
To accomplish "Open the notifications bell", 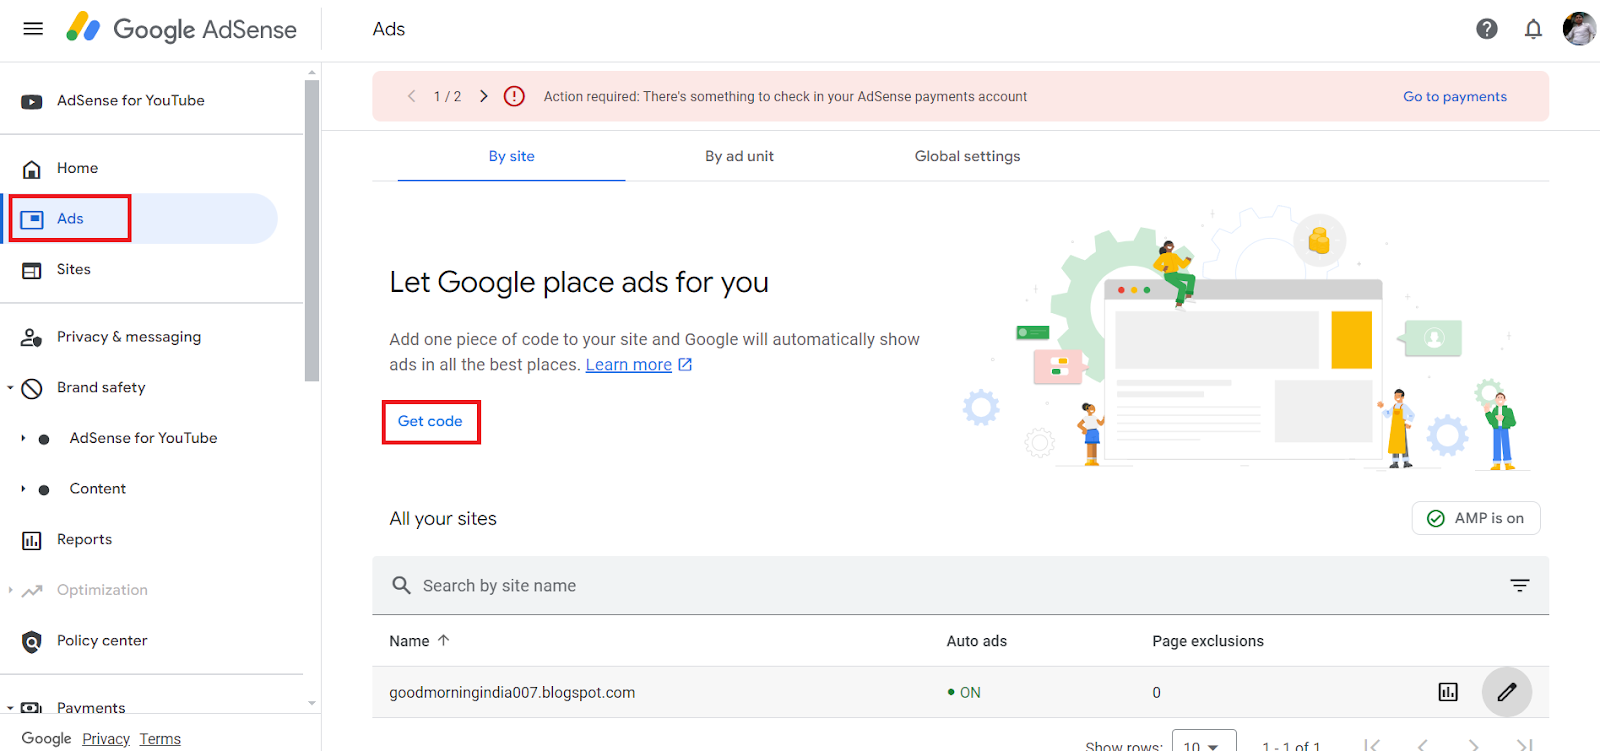I will [1533, 29].
